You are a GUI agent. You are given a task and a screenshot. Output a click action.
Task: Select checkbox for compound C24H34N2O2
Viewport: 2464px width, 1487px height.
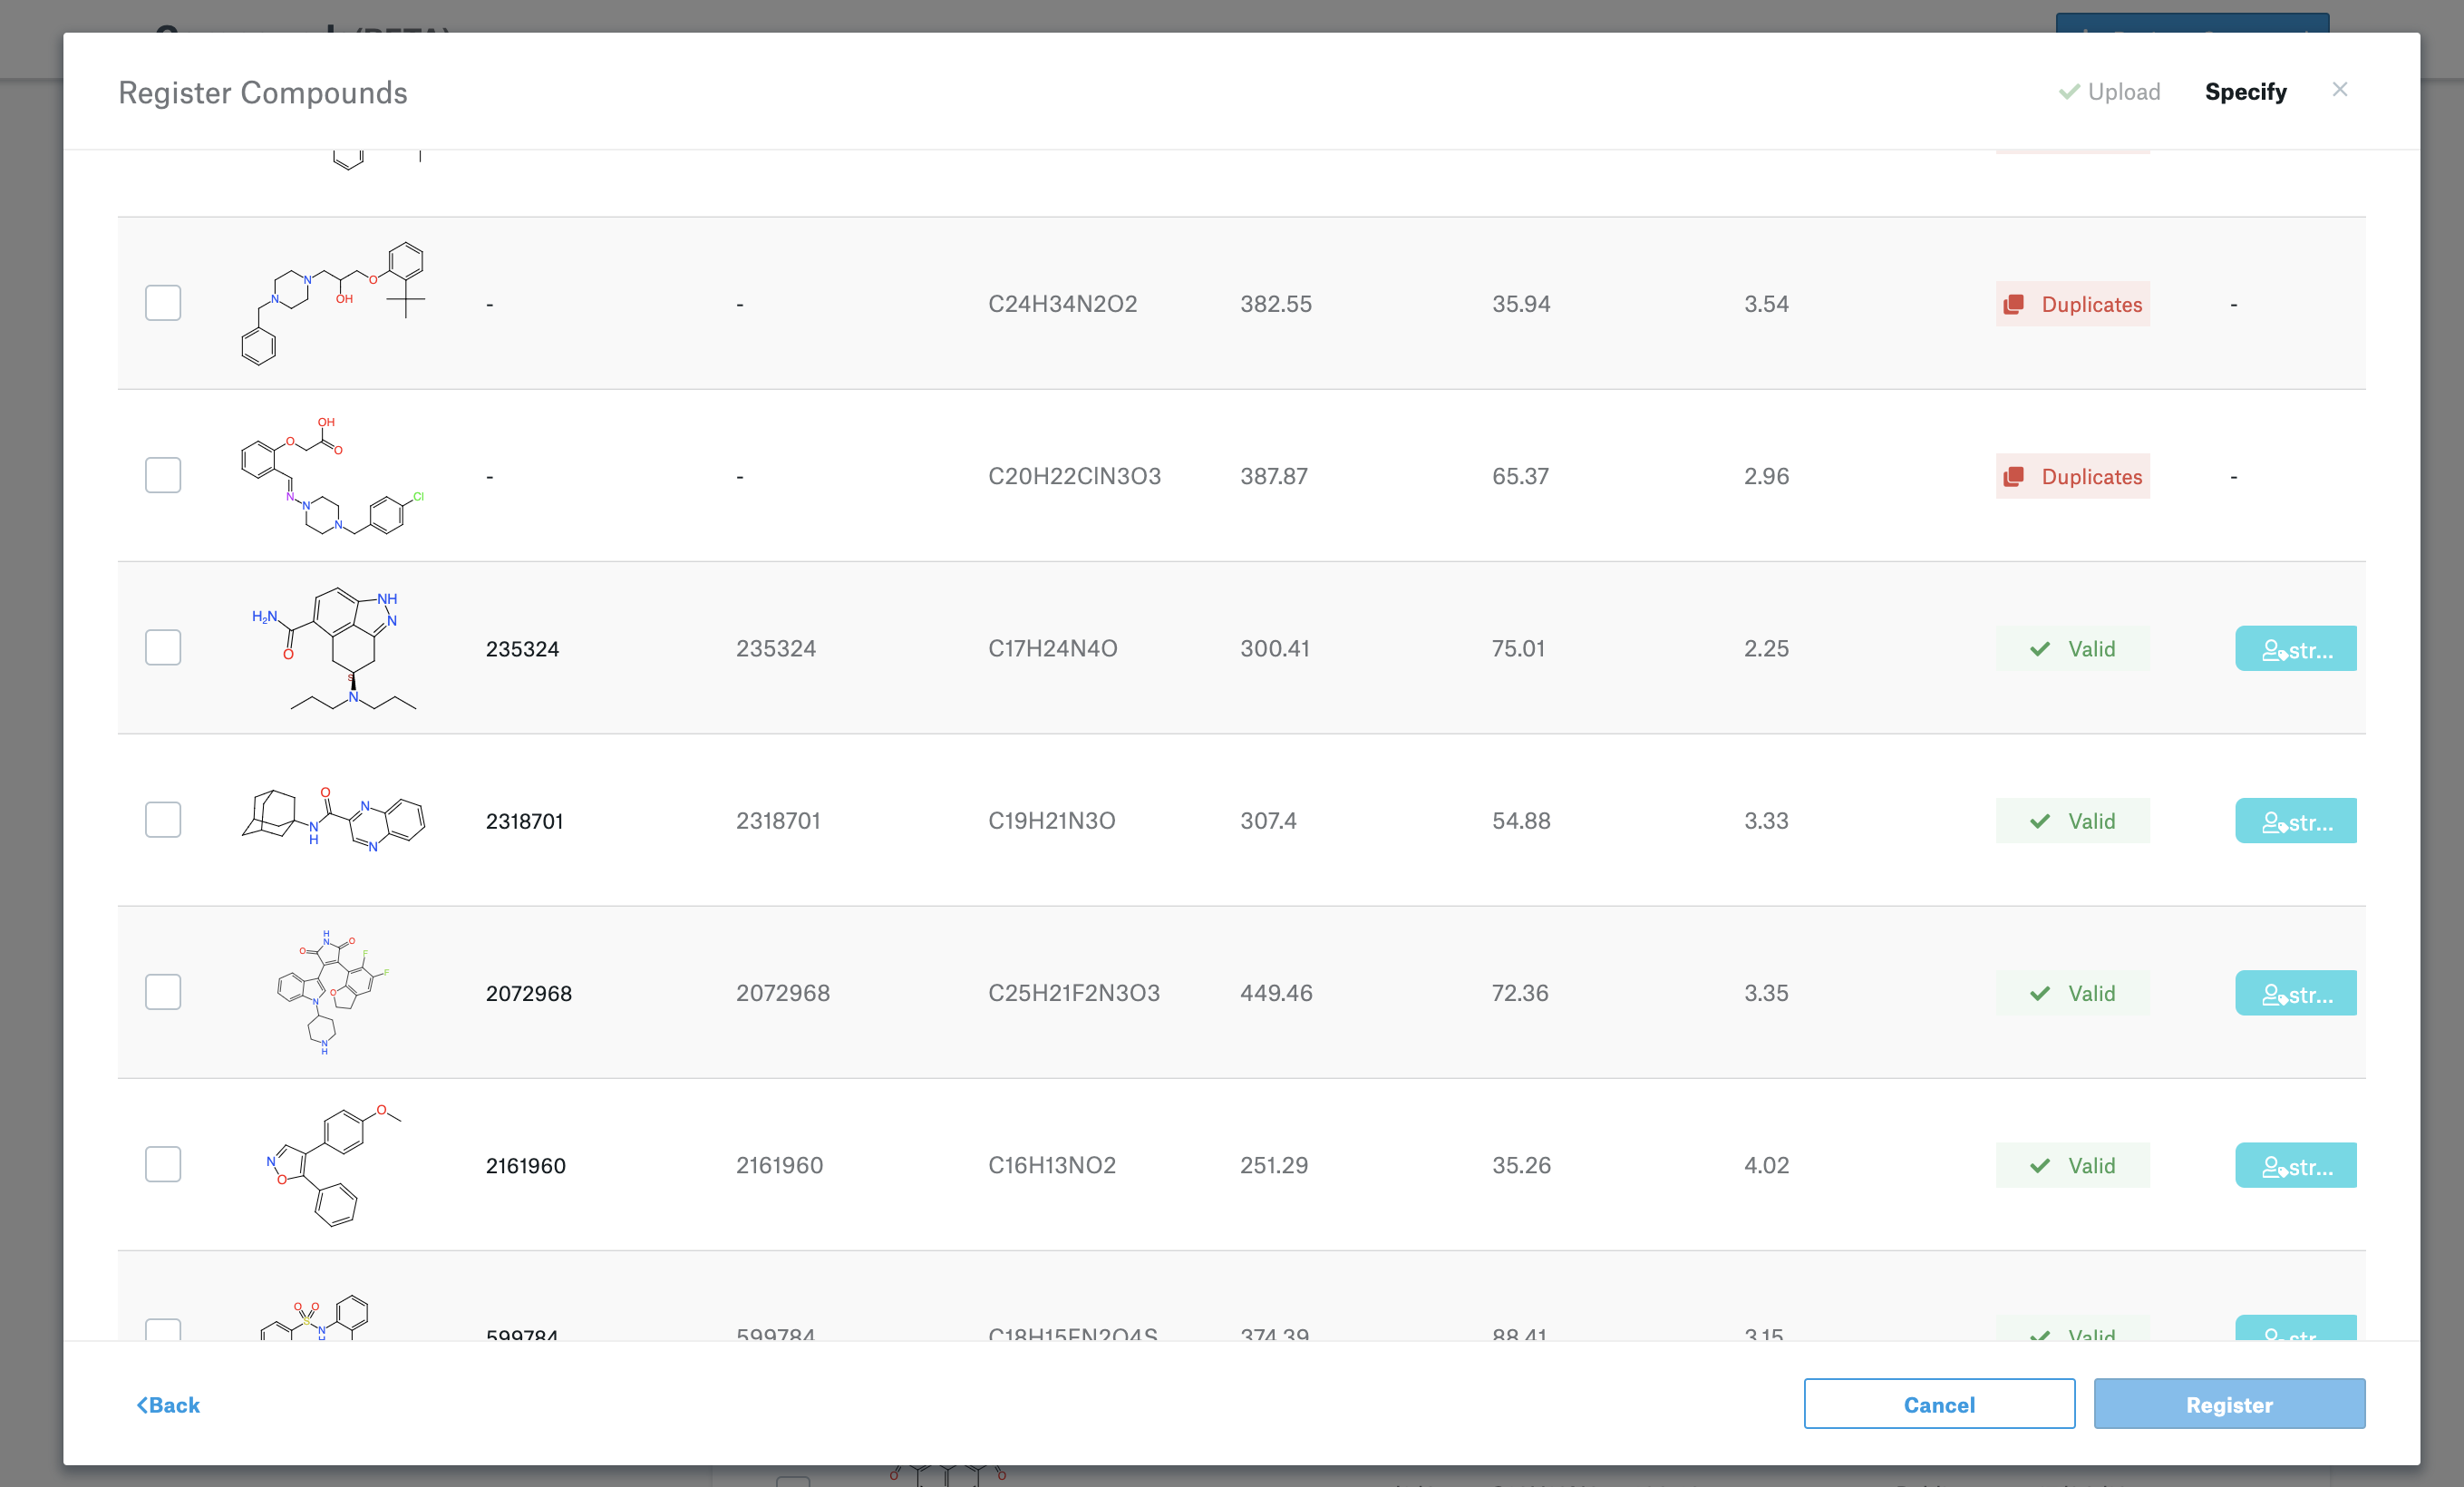pyautogui.click(x=163, y=303)
